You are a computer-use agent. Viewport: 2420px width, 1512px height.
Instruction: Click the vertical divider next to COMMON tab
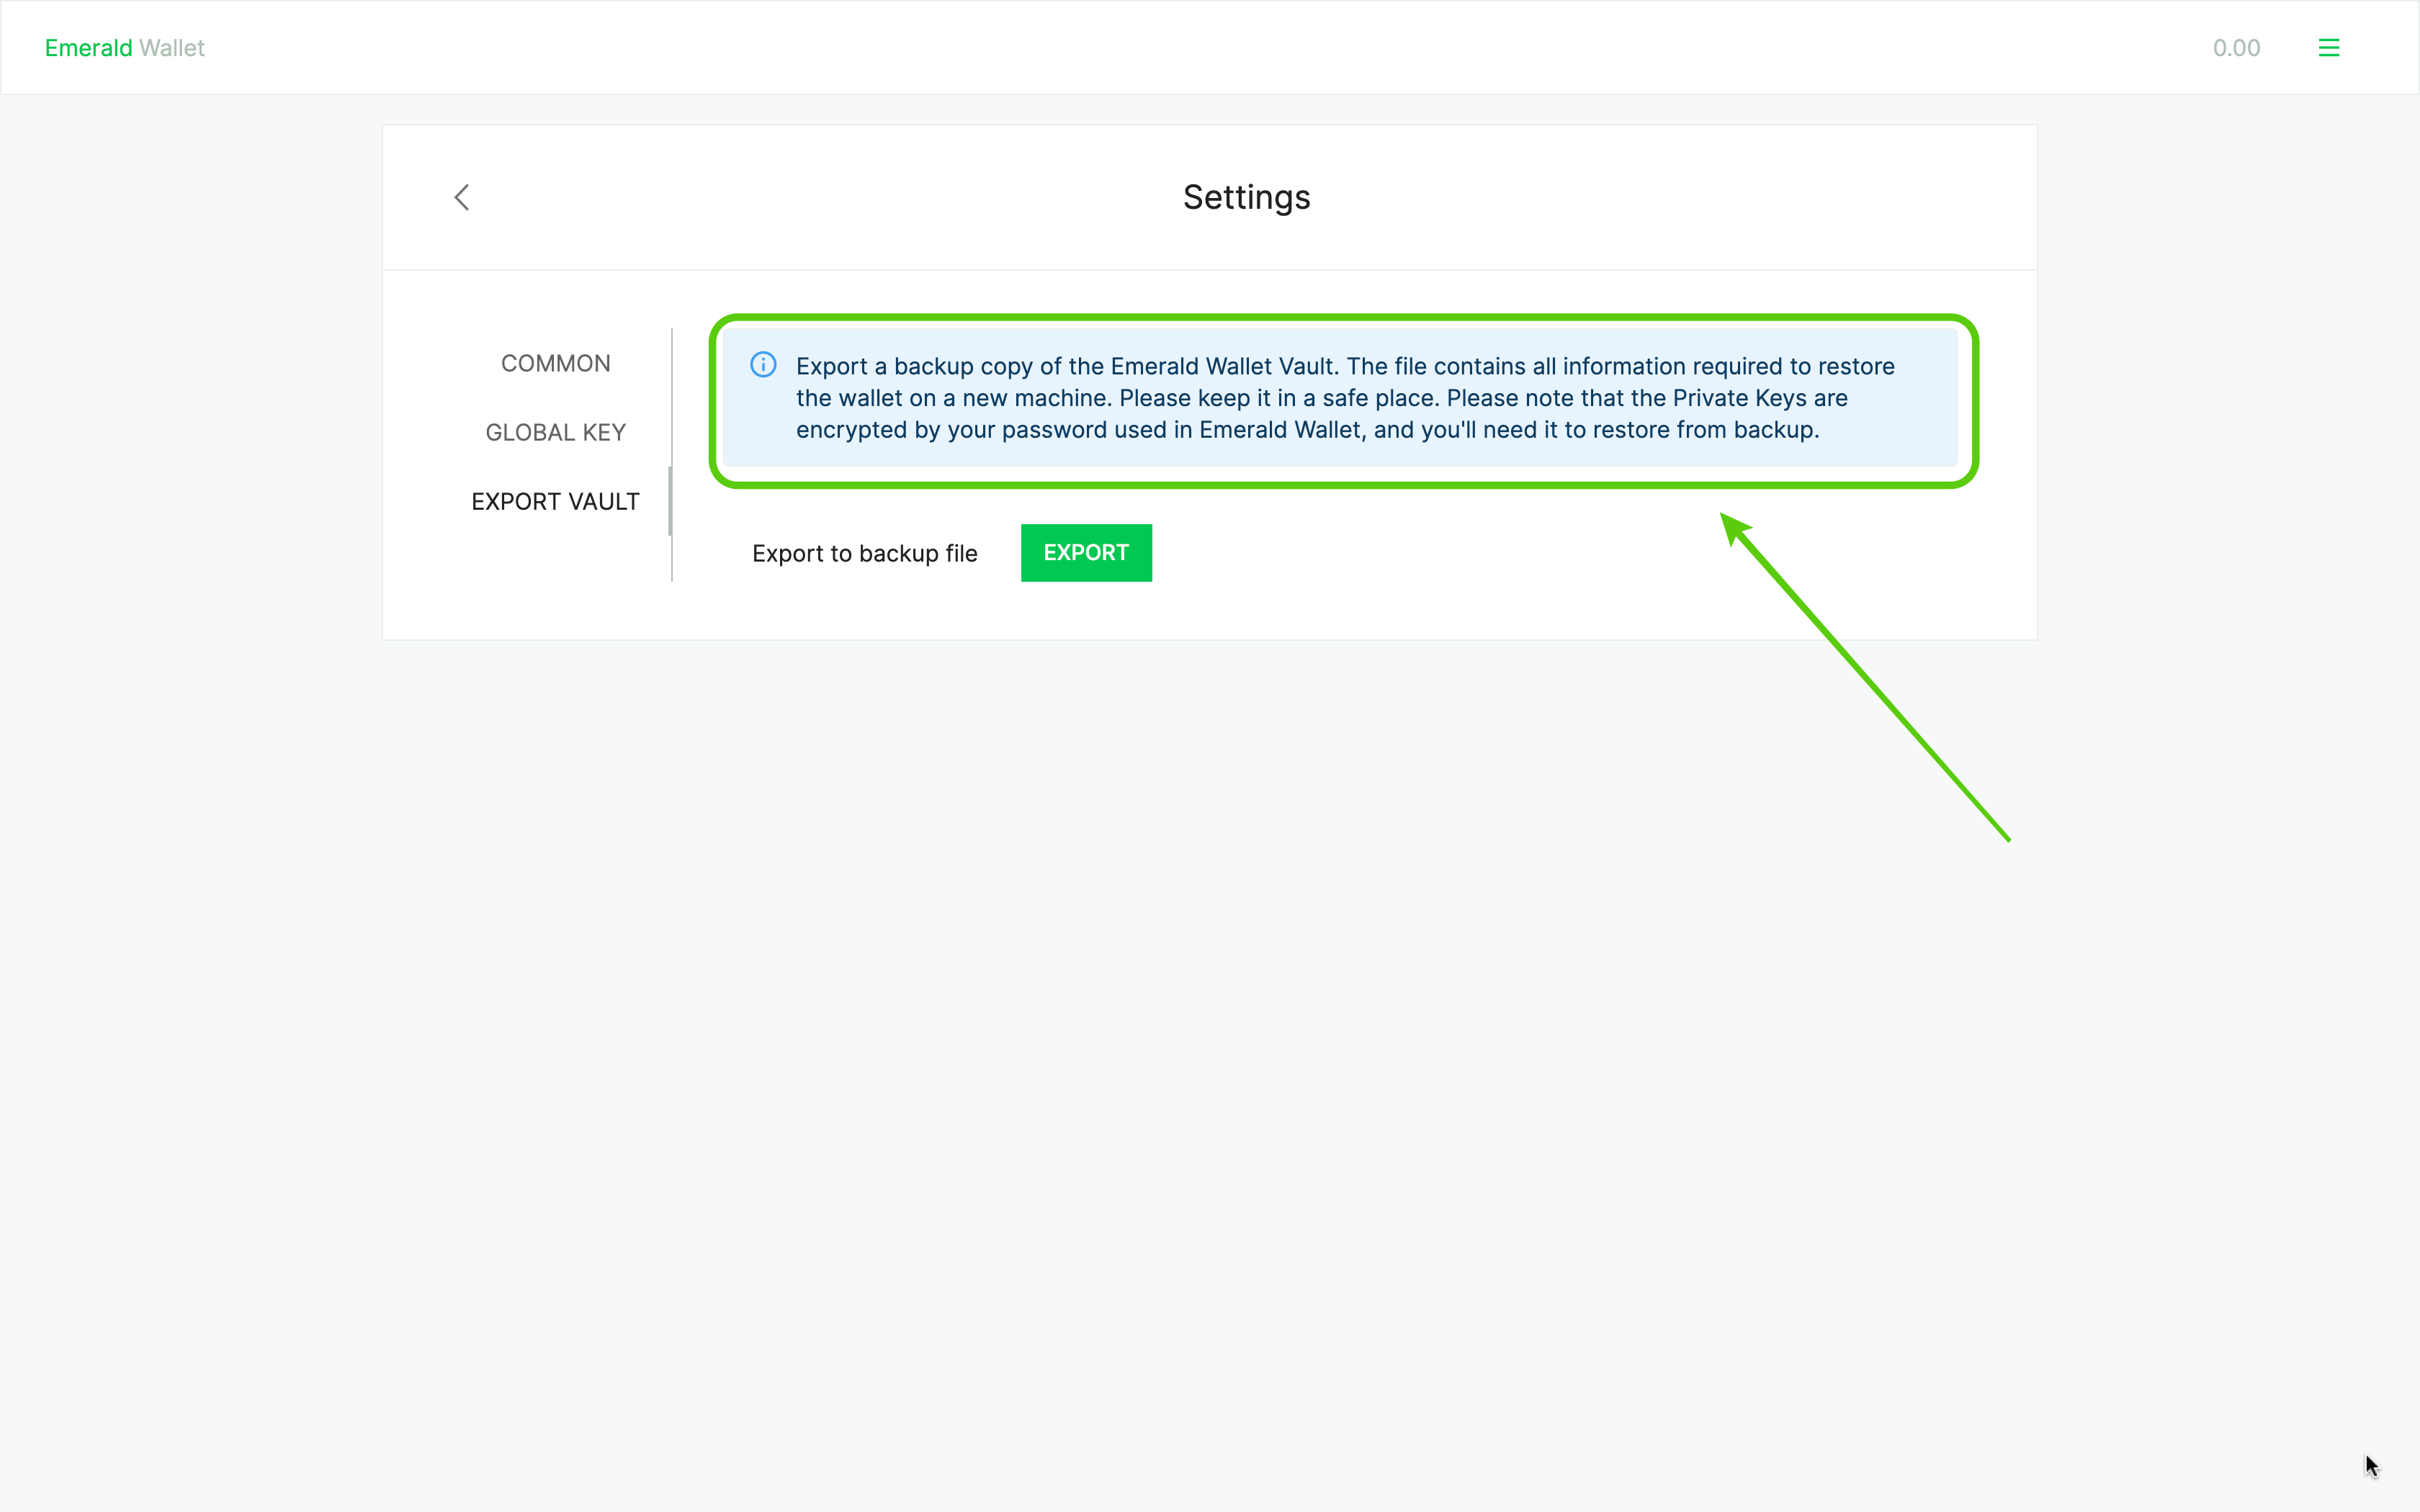point(672,363)
